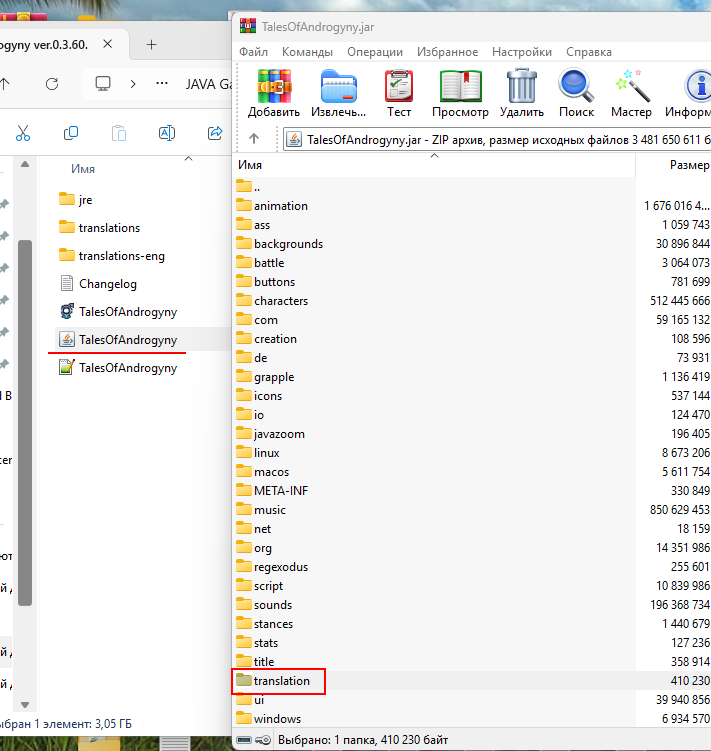The height and width of the screenshot is (751, 711).
Task: Show hidden breadcrumb path via ellipsis
Action: 162,84
